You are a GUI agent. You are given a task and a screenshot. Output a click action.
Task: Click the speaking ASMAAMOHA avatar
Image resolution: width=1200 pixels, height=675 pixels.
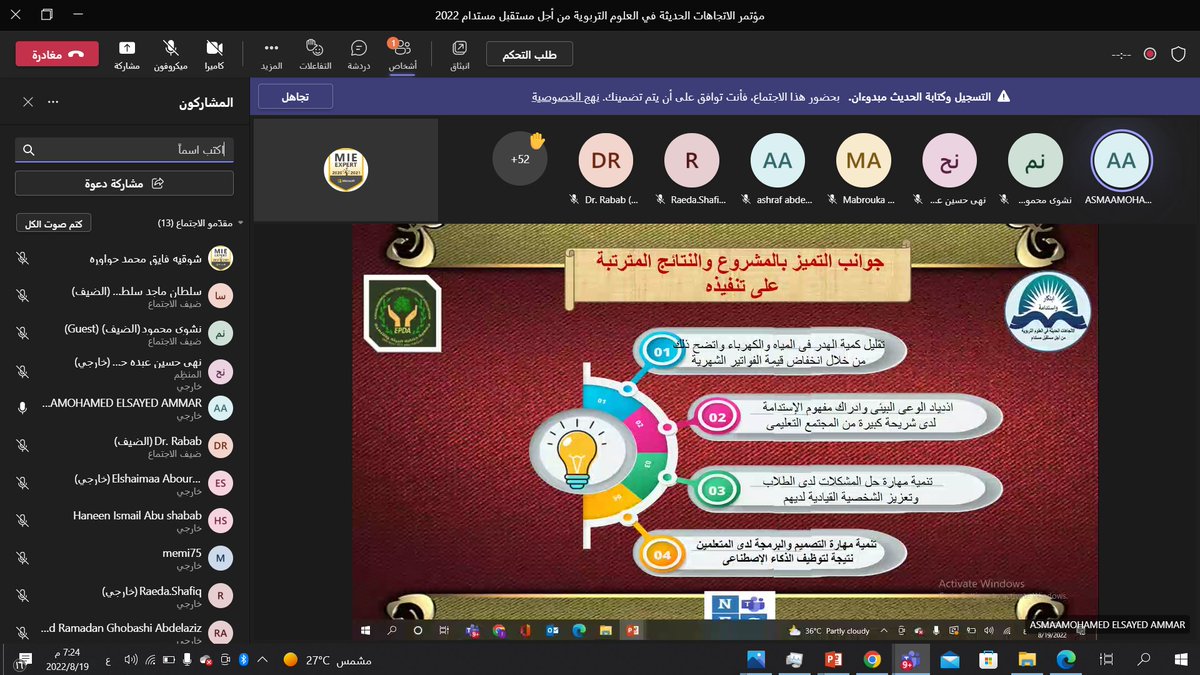pos(1121,160)
